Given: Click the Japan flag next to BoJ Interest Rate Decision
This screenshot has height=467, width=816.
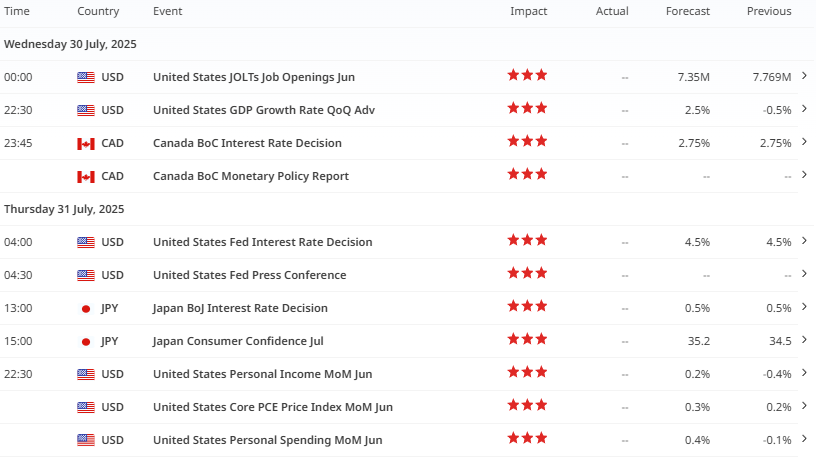Looking at the screenshot, I should (x=86, y=309).
